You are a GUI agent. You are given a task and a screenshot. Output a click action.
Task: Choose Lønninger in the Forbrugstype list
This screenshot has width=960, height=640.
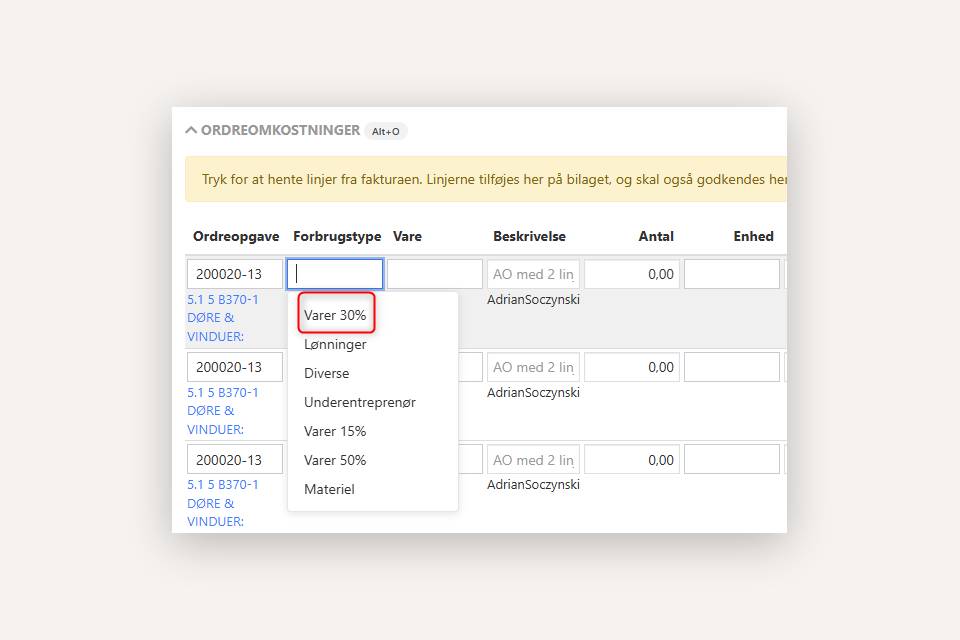[335, 344]
